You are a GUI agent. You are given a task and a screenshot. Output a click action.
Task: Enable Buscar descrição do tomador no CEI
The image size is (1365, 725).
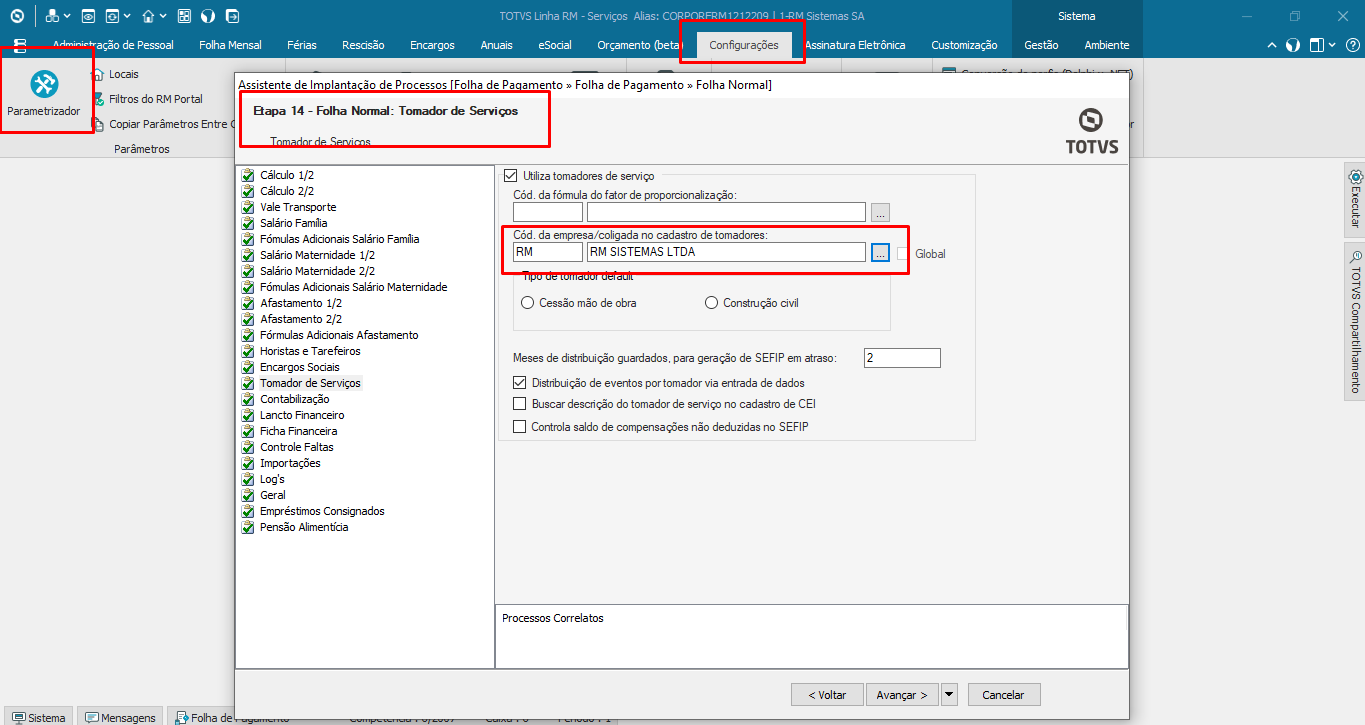click(x=519, y=404)
